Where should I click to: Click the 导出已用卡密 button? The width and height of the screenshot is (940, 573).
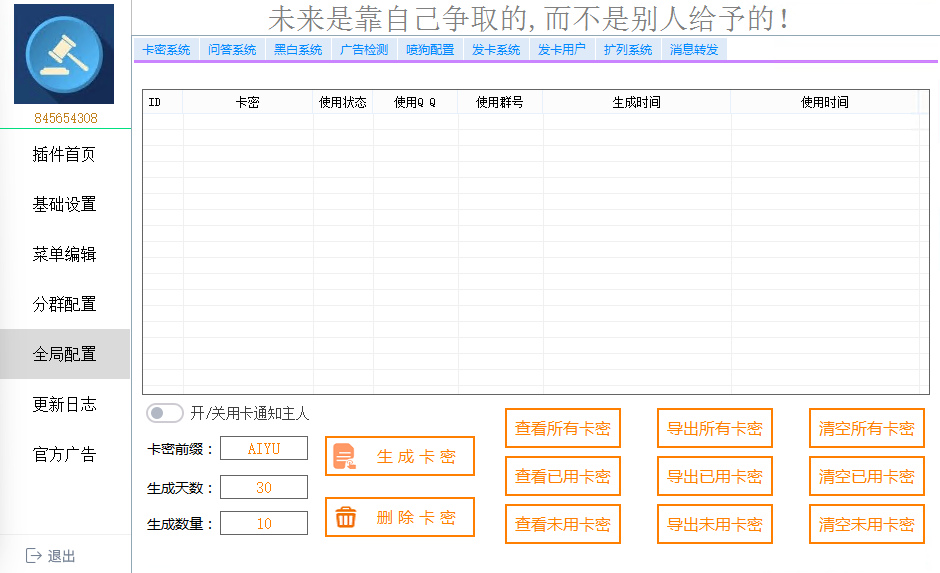coord(715,476)
